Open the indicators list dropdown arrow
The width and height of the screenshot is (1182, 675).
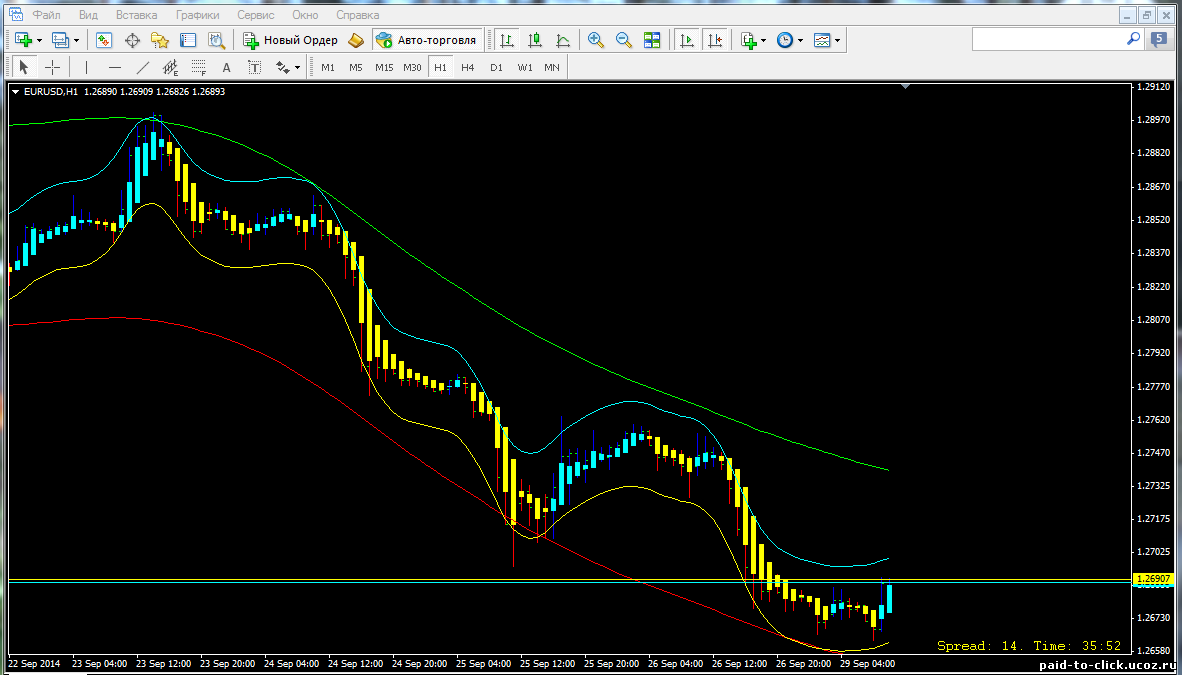(x=764, y=40)
